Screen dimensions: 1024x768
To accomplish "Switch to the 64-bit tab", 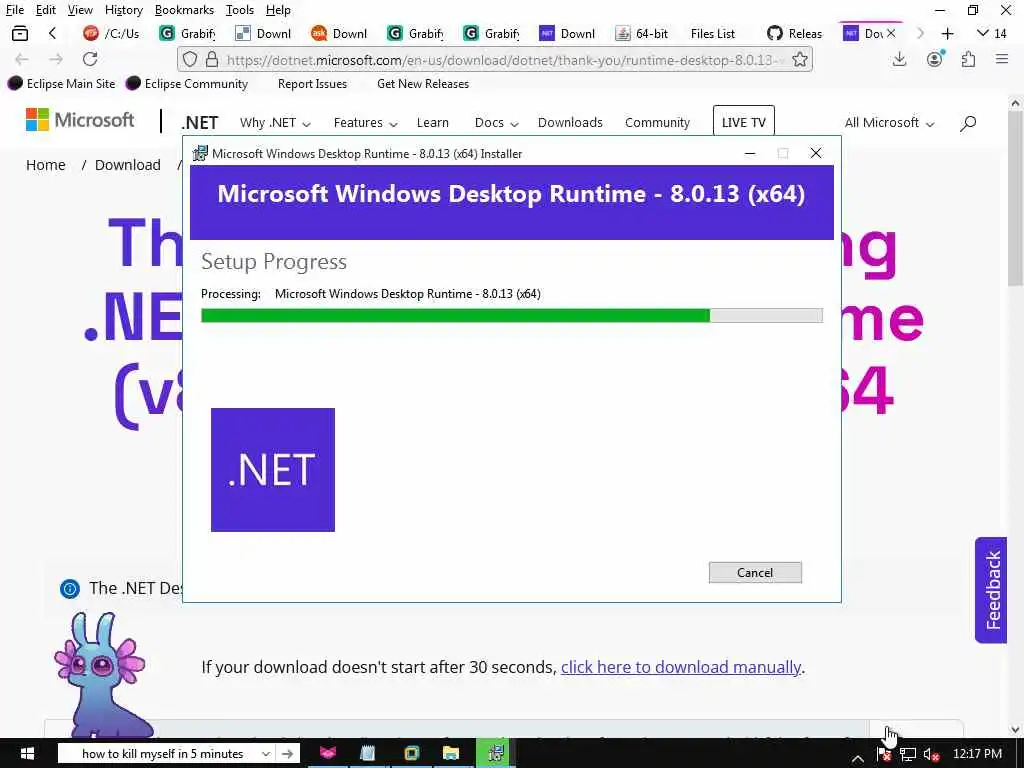I will (x=643, y=33).
